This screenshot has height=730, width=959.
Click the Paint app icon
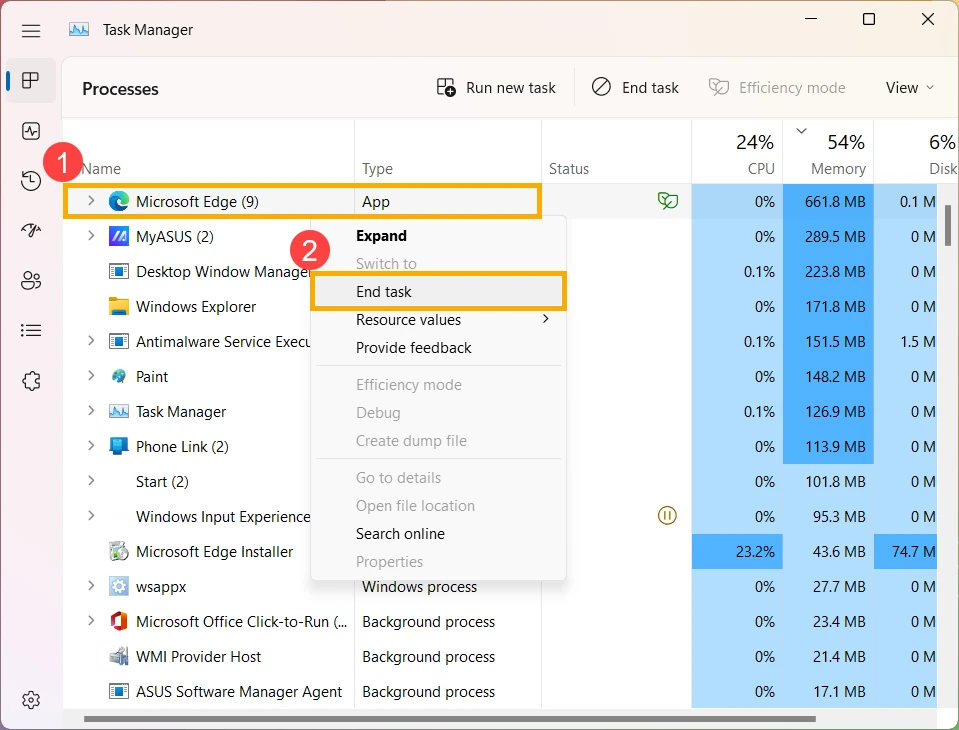tap(119, 376)
